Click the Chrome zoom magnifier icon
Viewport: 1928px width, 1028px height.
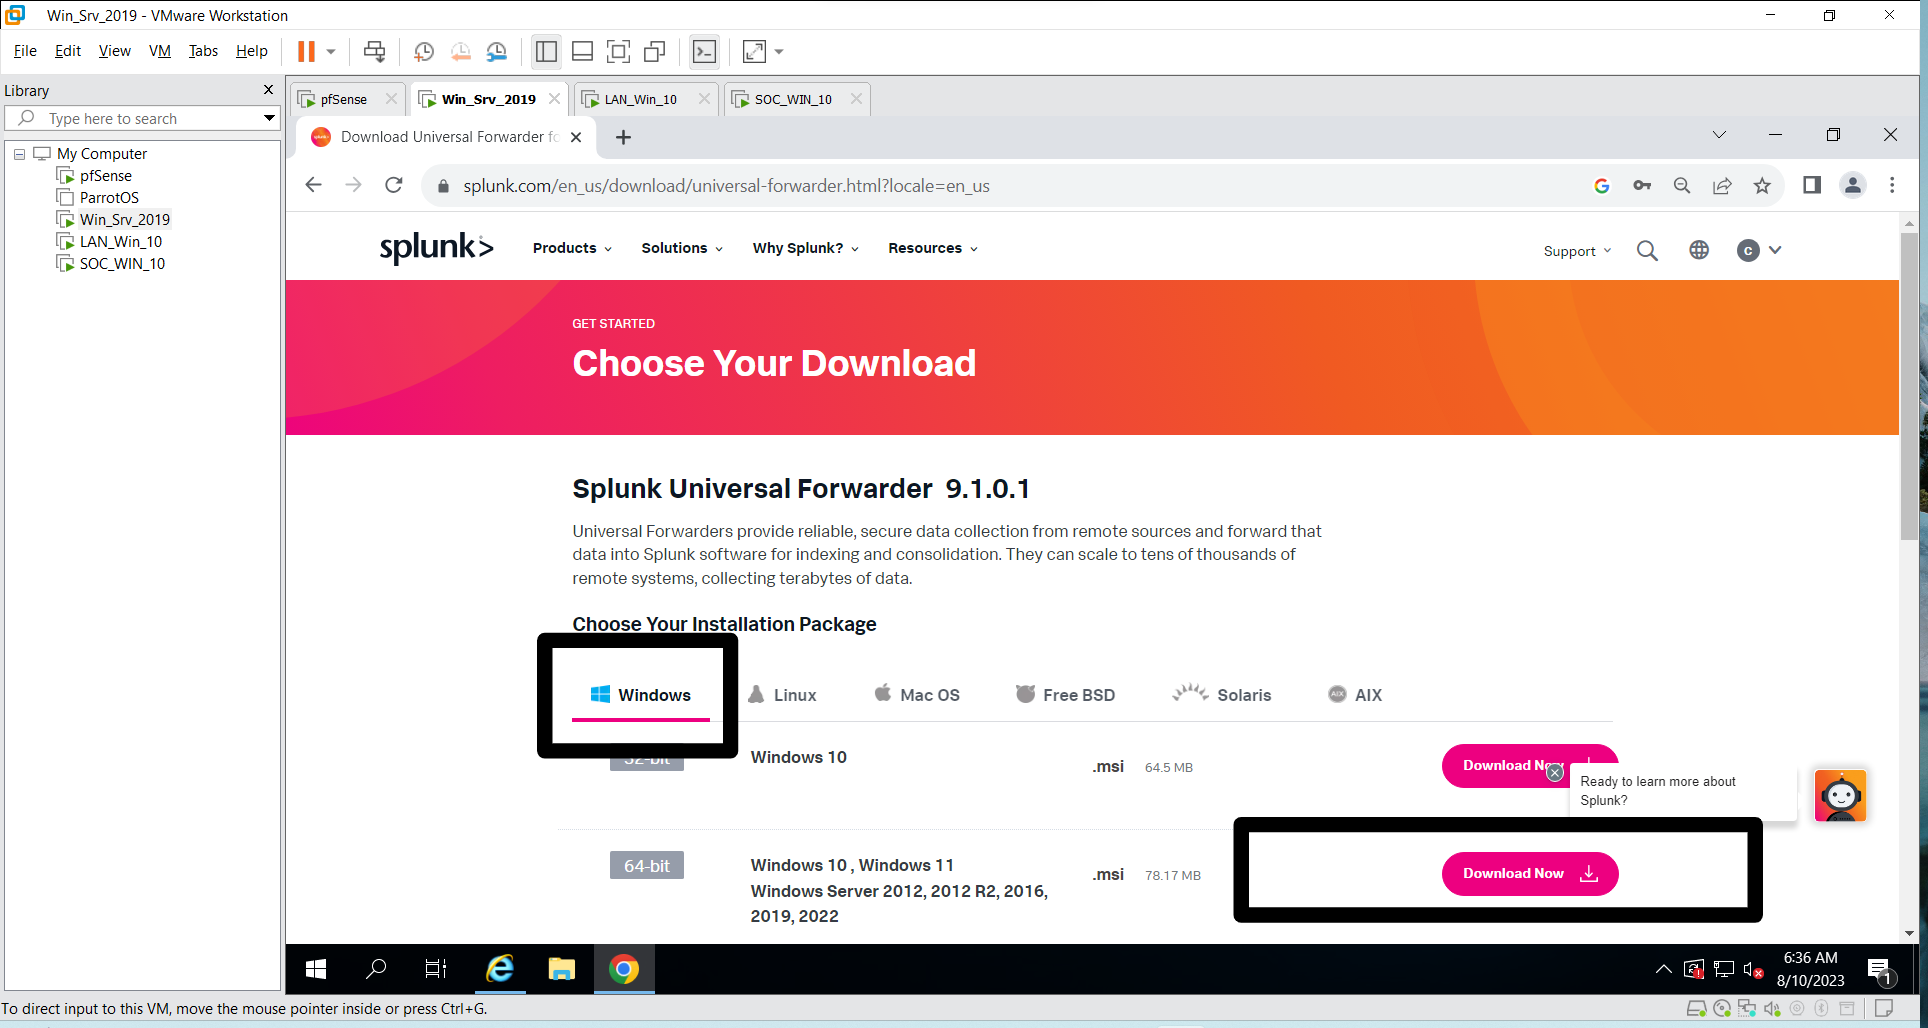tap(1682, 185)
